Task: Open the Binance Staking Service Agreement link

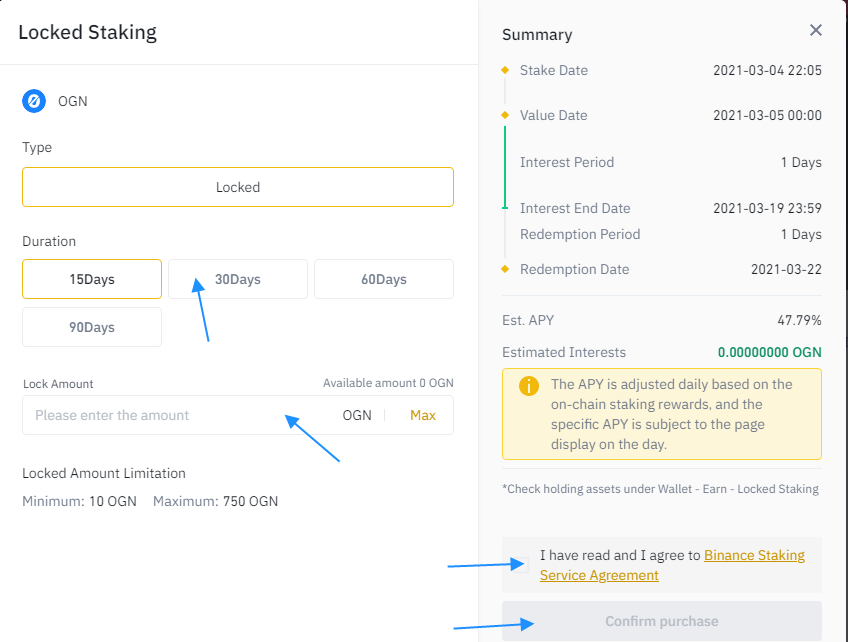Action: pos(754,555)
